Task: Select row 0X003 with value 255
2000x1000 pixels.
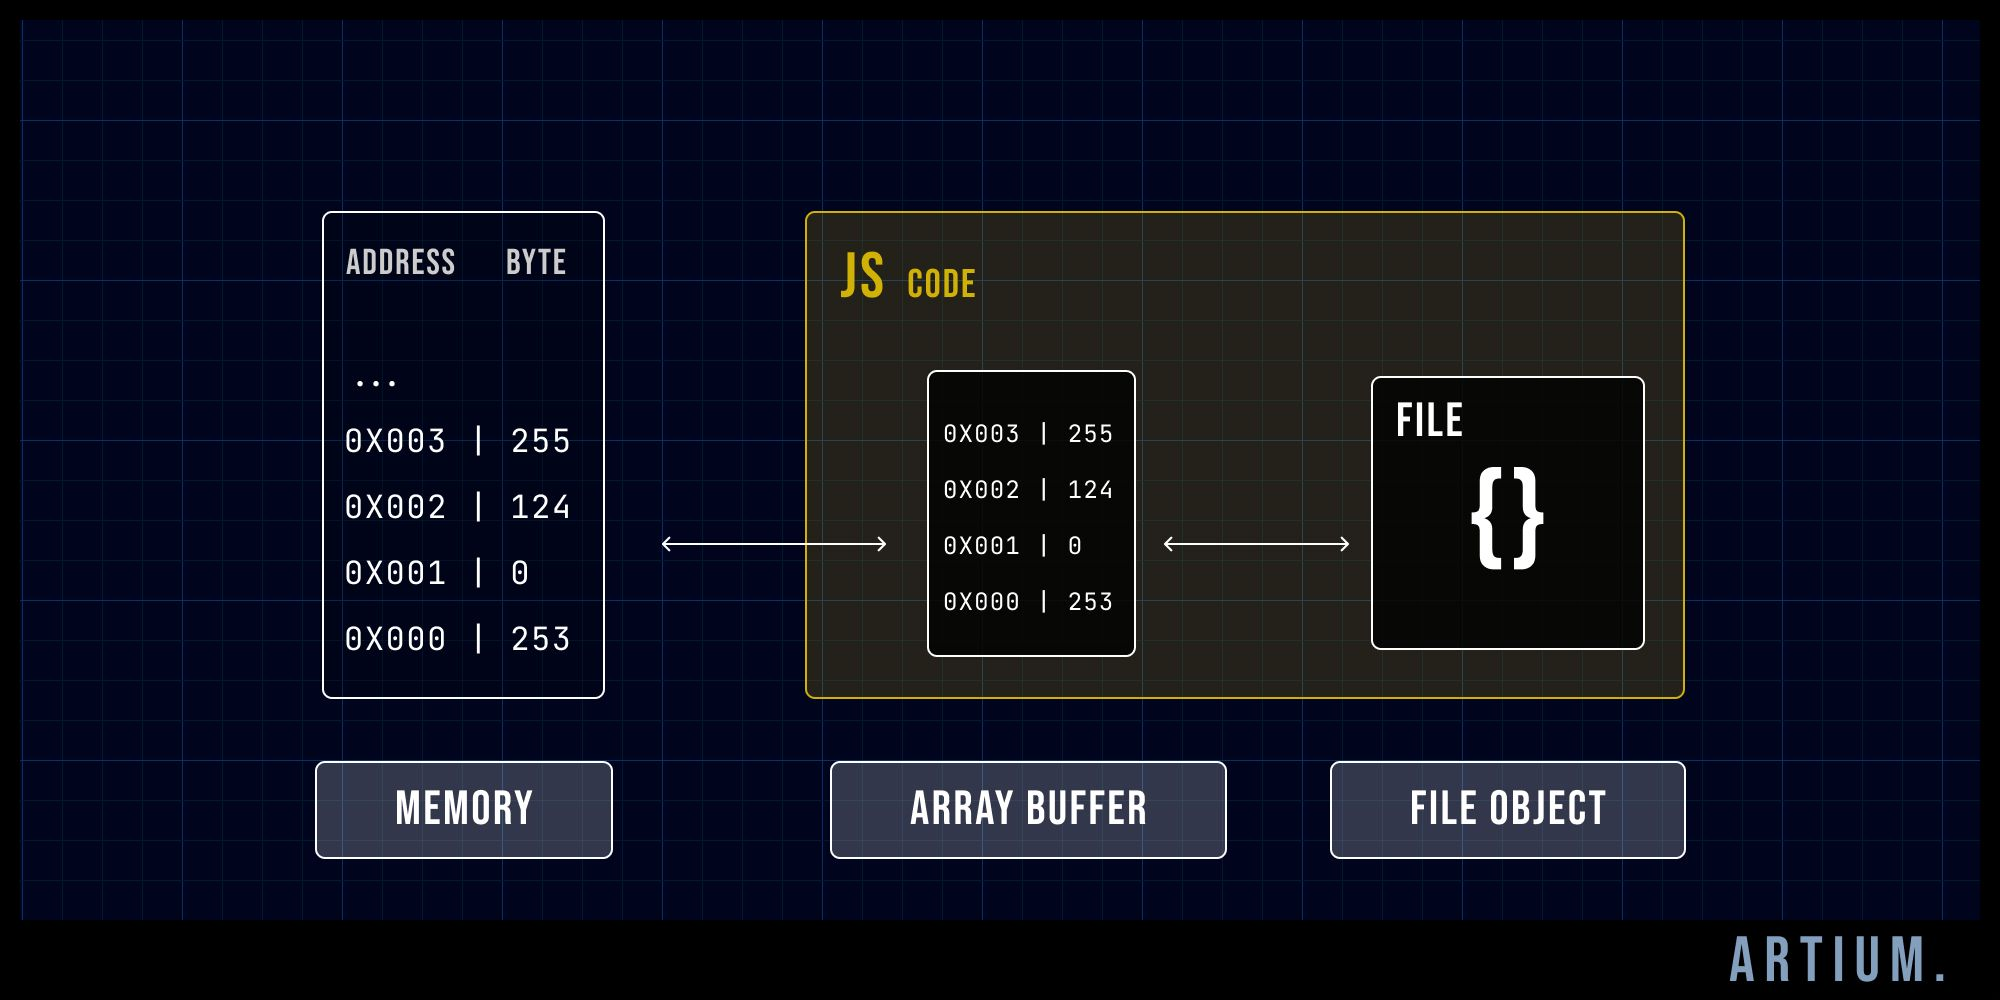Action: pyautogui.click(x=458, y=440)
